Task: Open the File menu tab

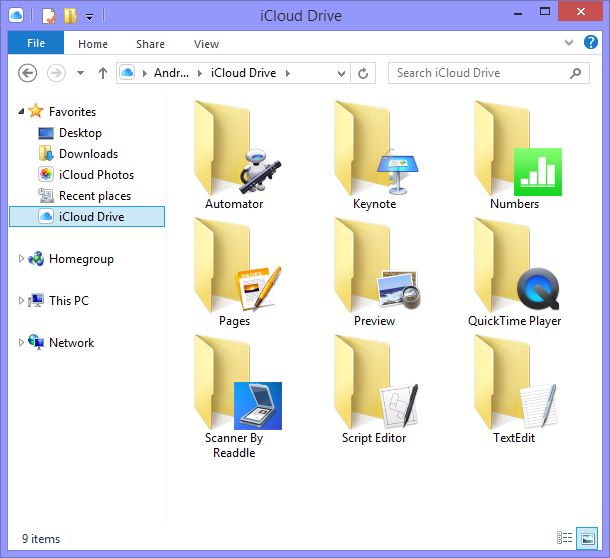Action: tap(36, 44)
